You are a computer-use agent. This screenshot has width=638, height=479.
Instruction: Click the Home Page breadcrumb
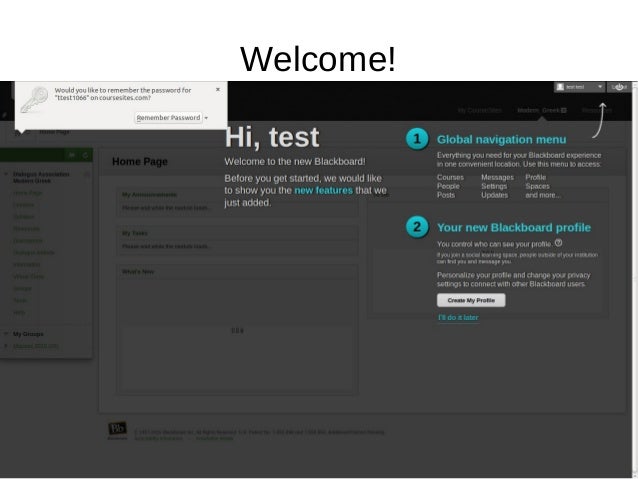tap(54, 132)
